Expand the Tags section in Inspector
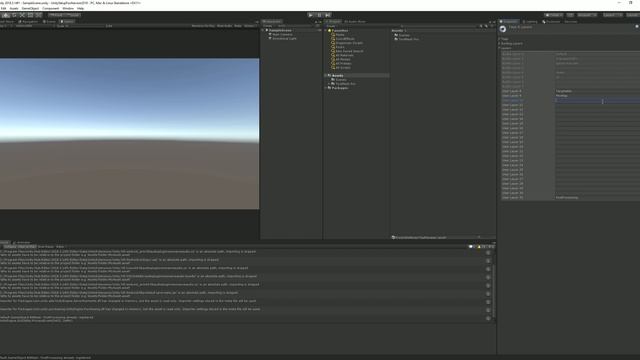640x360 pixels. tap(500, 39)
